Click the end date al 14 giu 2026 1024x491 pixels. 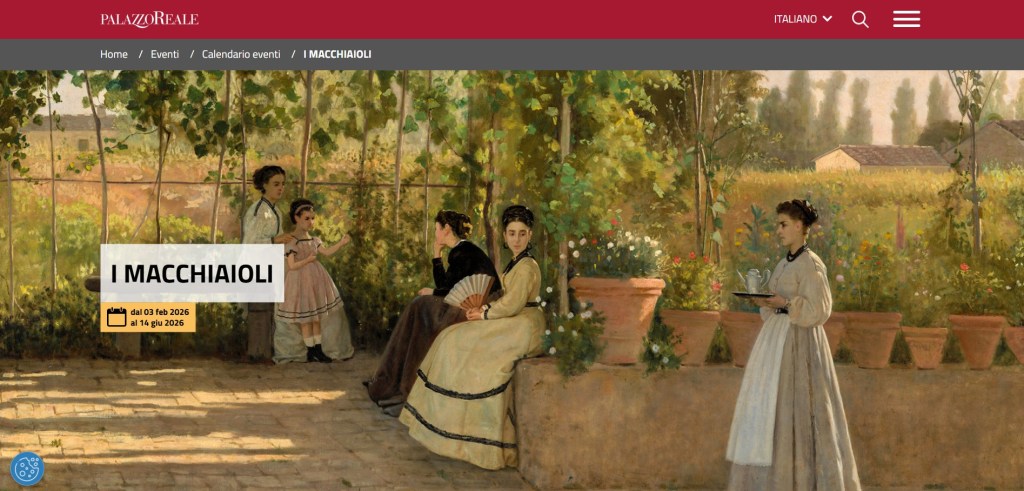click(x=157, y=323)
